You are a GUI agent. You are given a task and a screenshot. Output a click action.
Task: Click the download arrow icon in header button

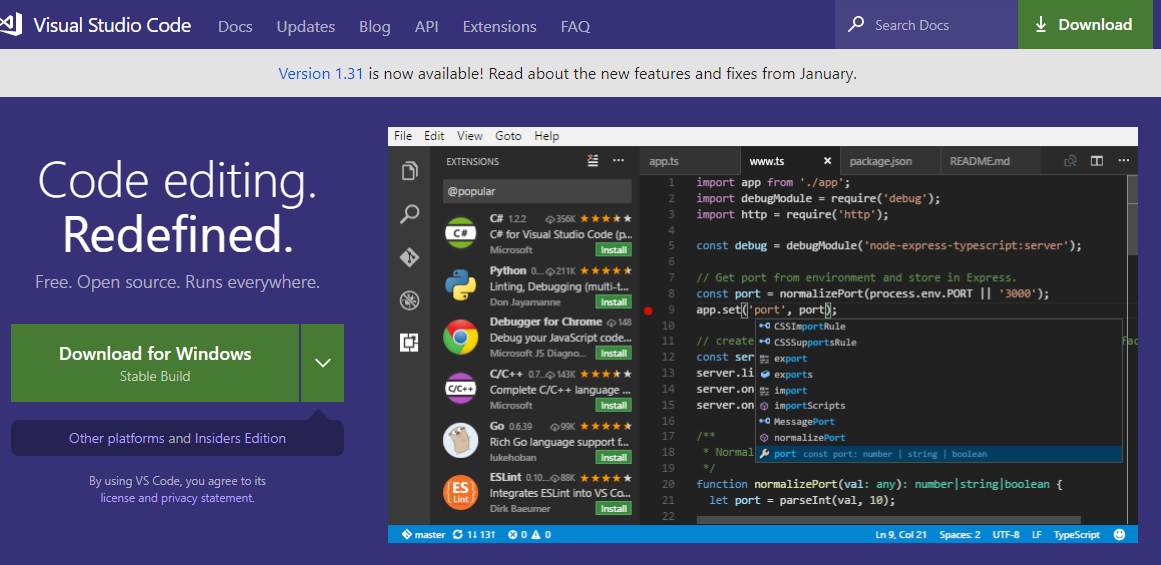coord(1041,24)
